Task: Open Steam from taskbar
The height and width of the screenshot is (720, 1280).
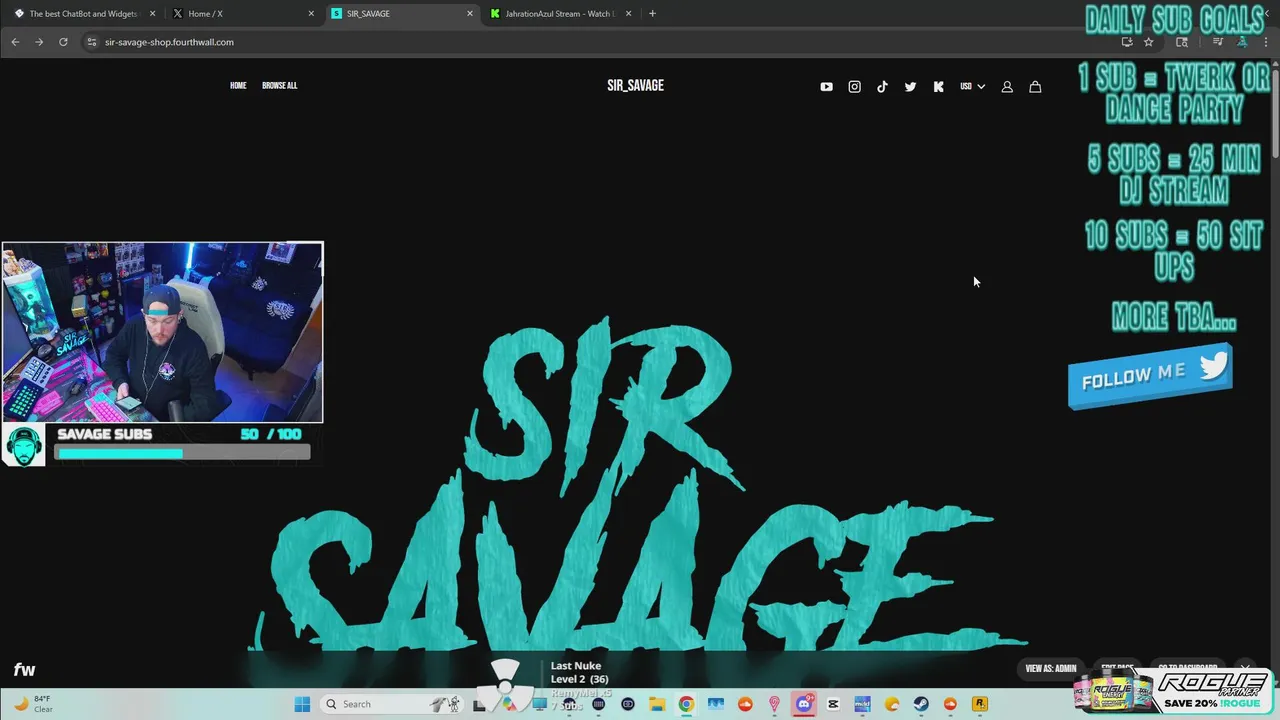Action: (921, 704)
